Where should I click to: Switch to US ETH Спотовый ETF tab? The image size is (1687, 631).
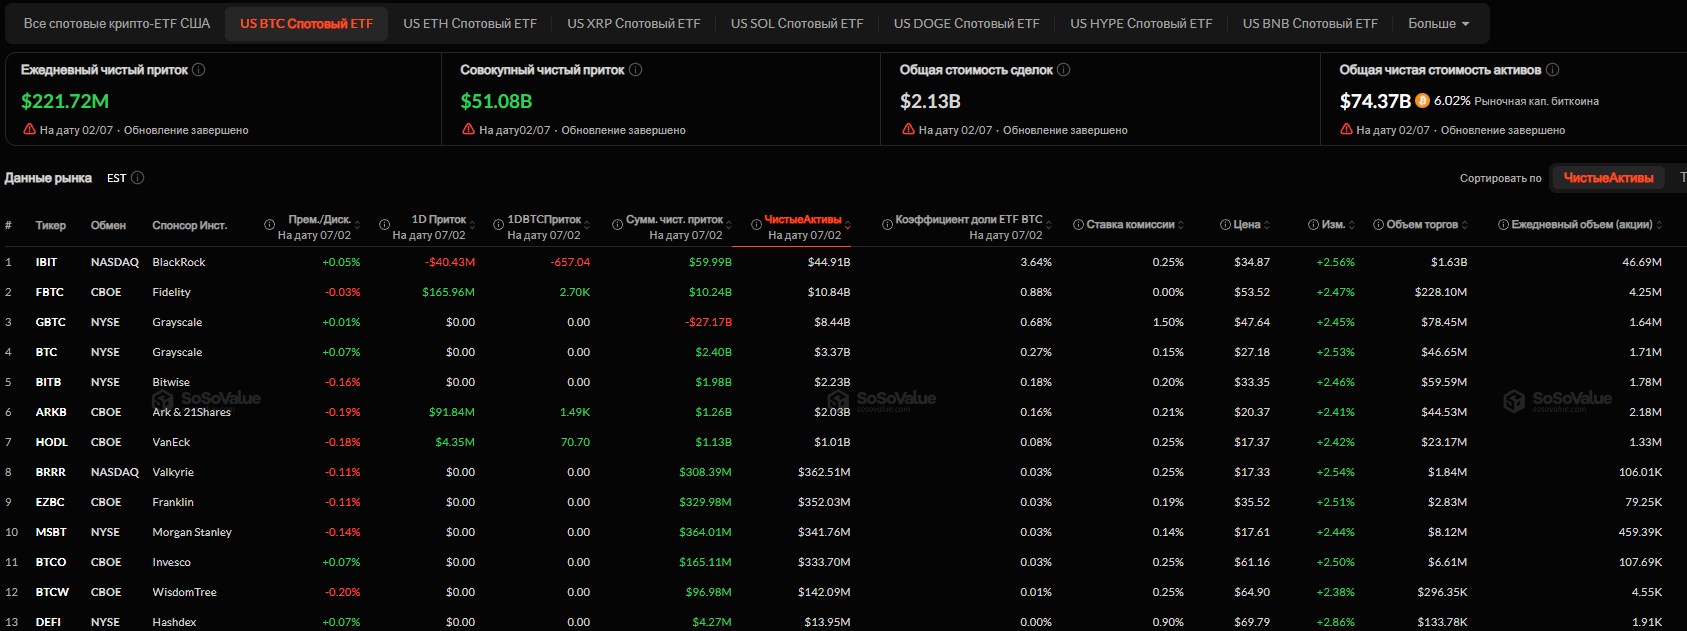(x=470, y=24)
